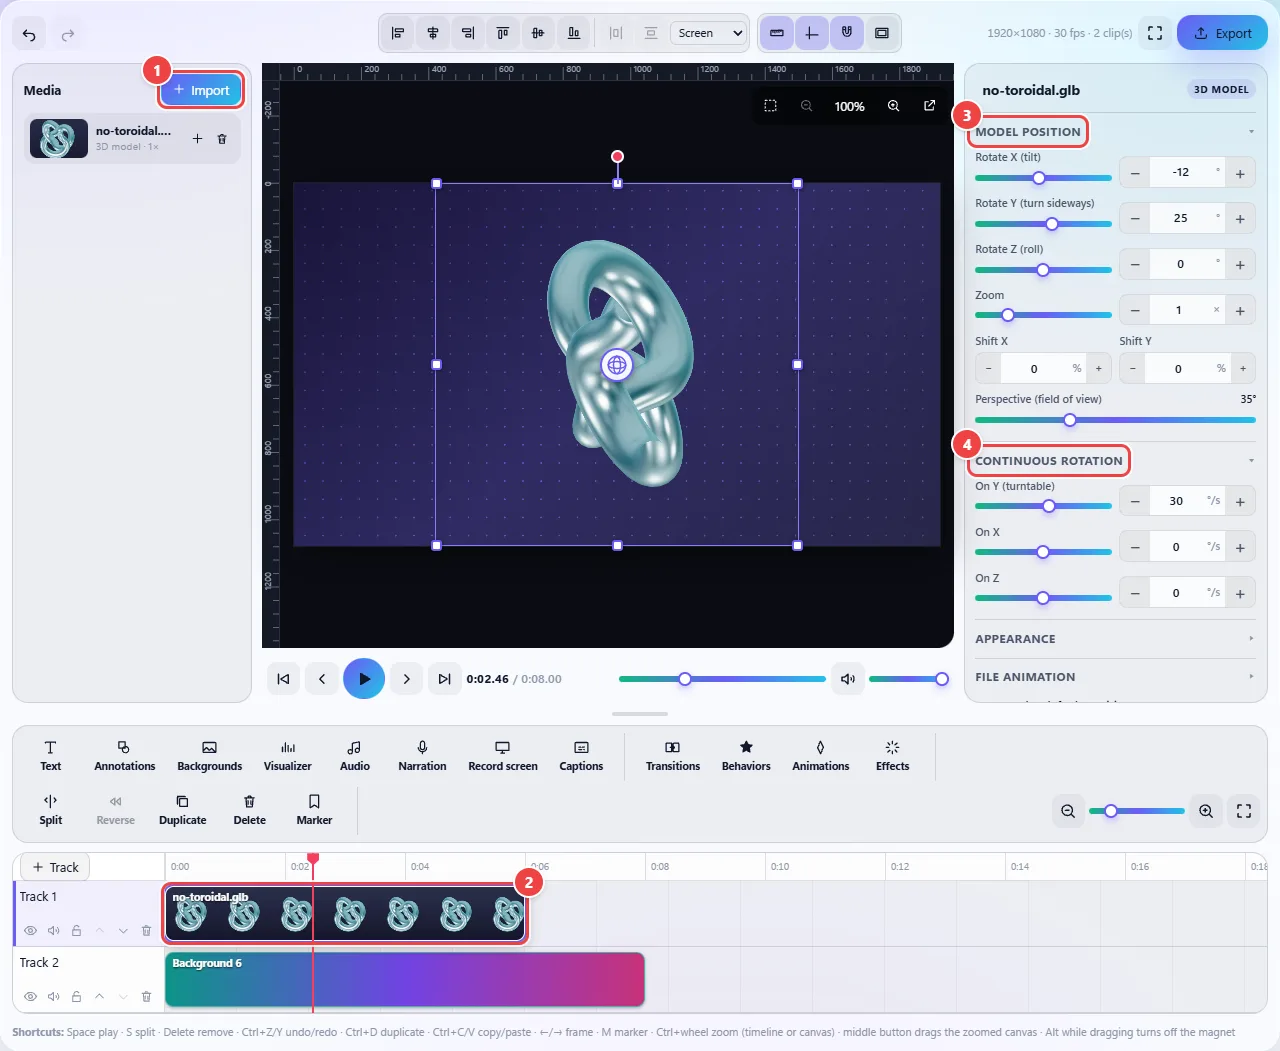Open the Behaviors panel
This screenshot has width=1280, height=1051.
[x=746, y=756]
